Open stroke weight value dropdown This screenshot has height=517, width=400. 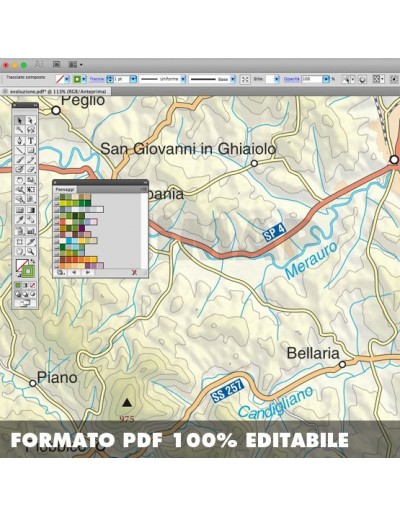pos(133,79)
